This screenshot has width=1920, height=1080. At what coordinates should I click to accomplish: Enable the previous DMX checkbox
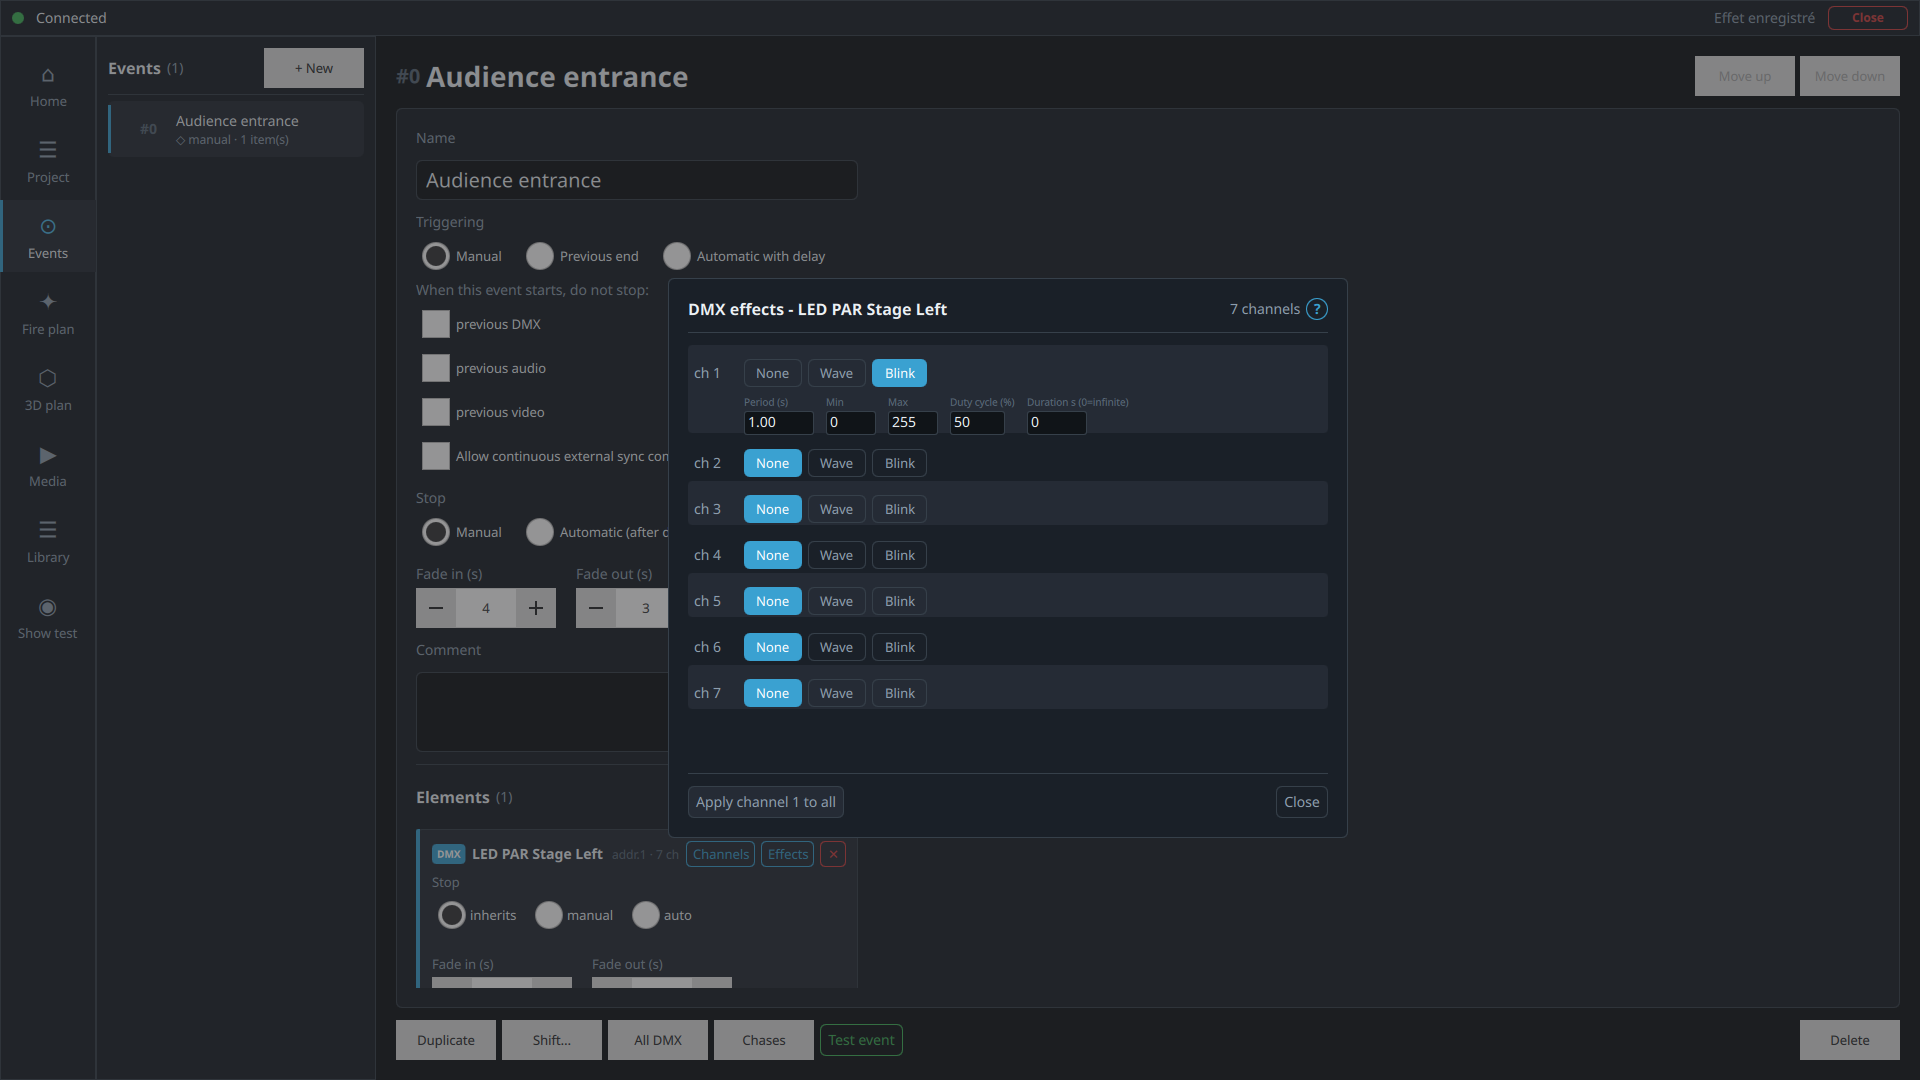pos(436,324)
